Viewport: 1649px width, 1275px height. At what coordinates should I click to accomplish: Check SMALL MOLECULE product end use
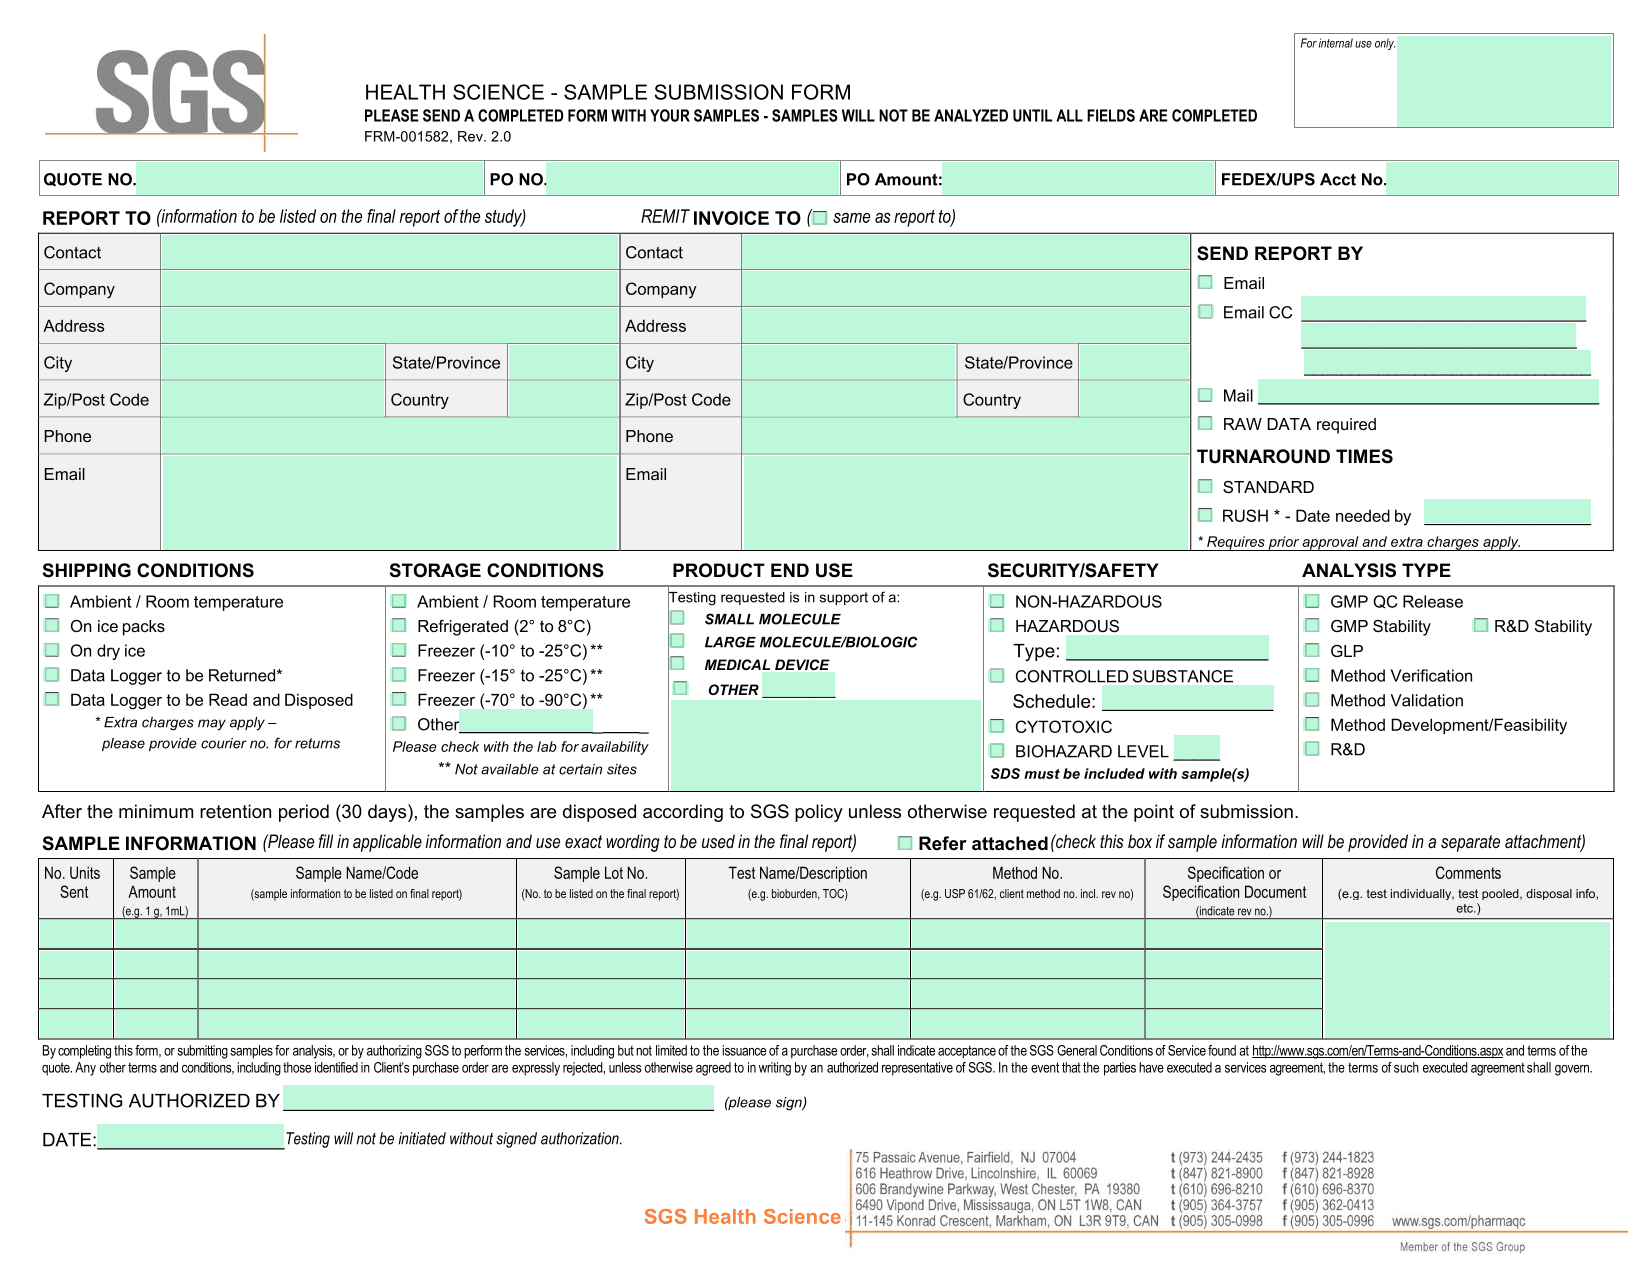(678, 619)
